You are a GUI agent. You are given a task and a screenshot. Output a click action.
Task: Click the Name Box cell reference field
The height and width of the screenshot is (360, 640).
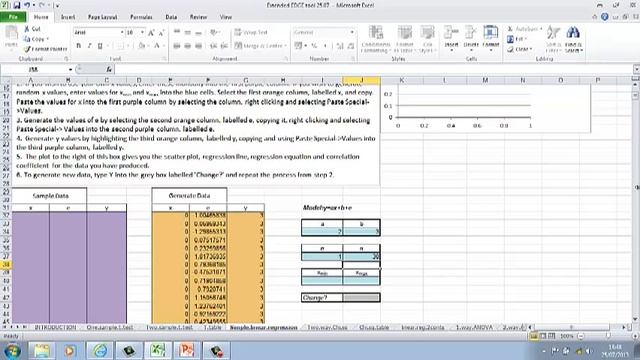click(x=33, y=69)
